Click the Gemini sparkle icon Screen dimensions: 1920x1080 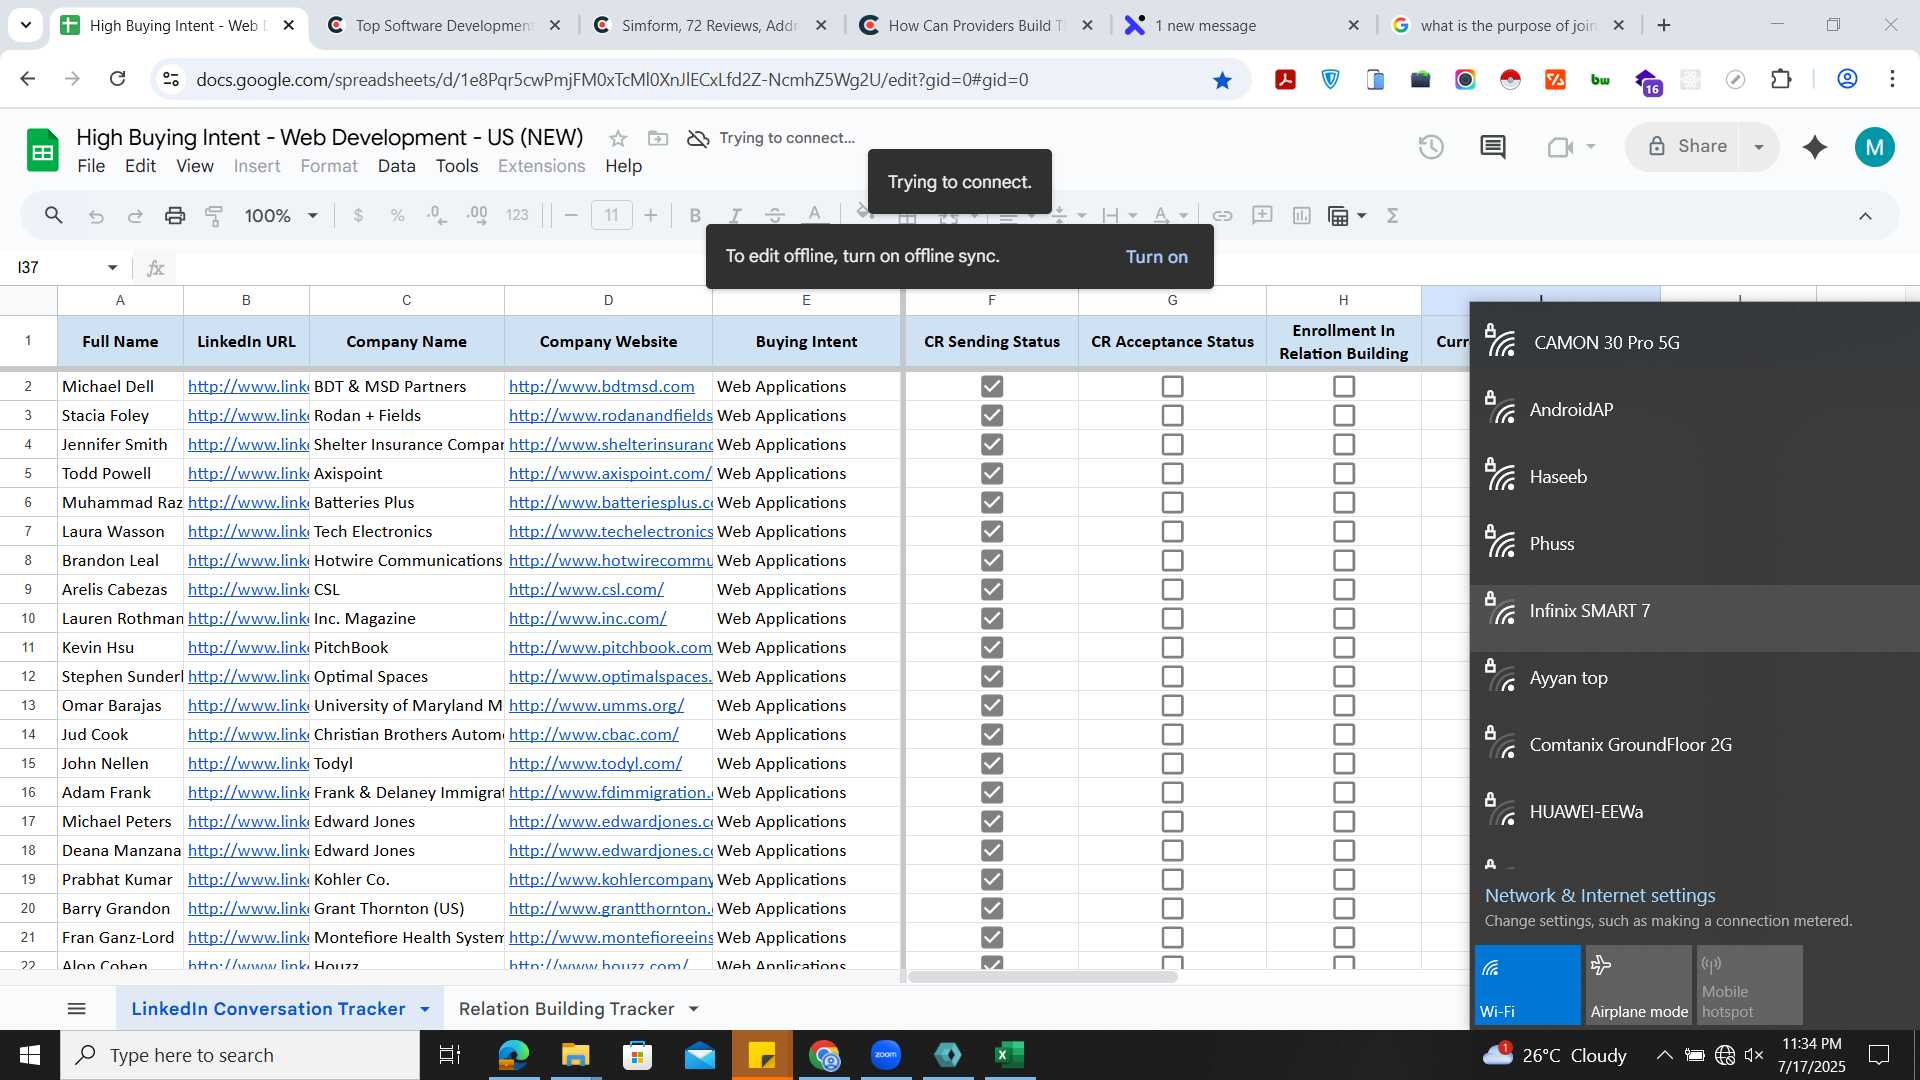[1814, 148]
